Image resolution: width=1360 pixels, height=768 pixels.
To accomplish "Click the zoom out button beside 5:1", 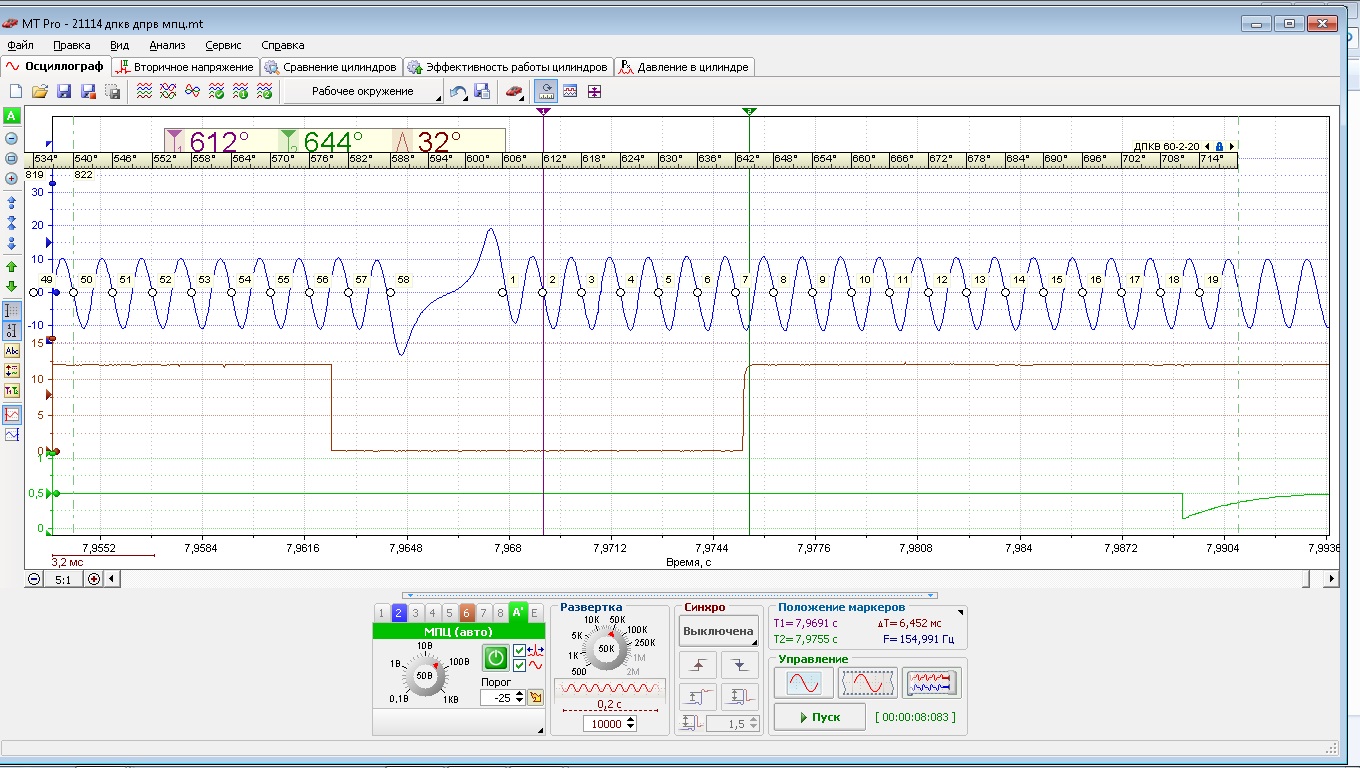I will point(35,578).
